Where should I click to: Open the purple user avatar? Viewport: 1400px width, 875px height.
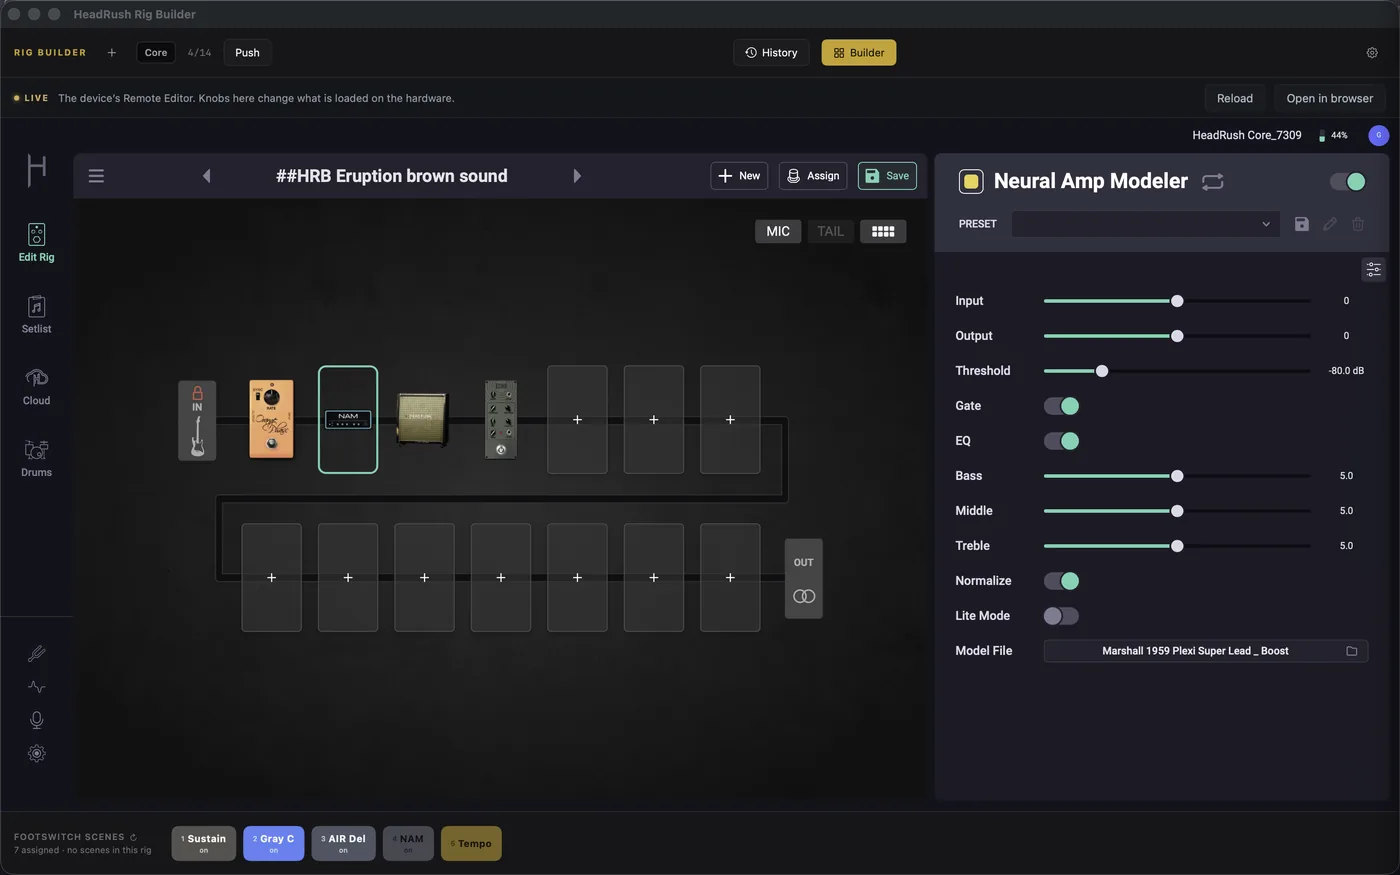pyautogui.click(x=1378, y=135)
